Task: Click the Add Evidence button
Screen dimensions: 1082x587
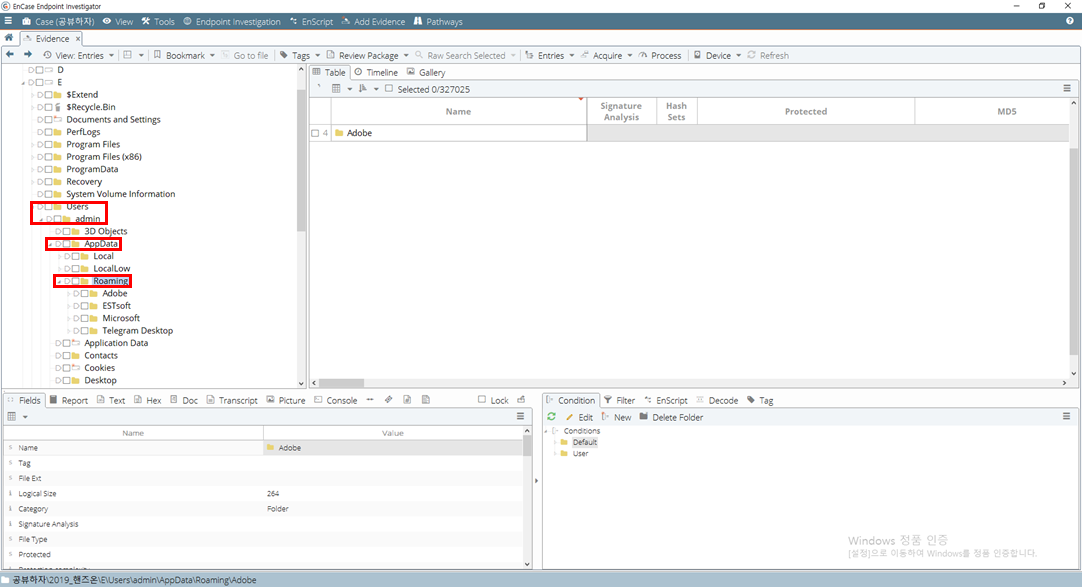Action: point(373,21)
